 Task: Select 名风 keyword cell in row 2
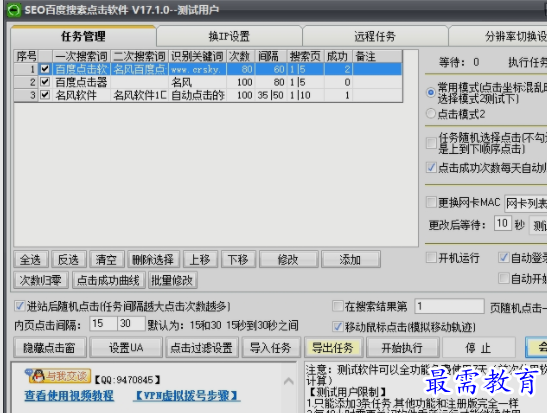(197, 82)
